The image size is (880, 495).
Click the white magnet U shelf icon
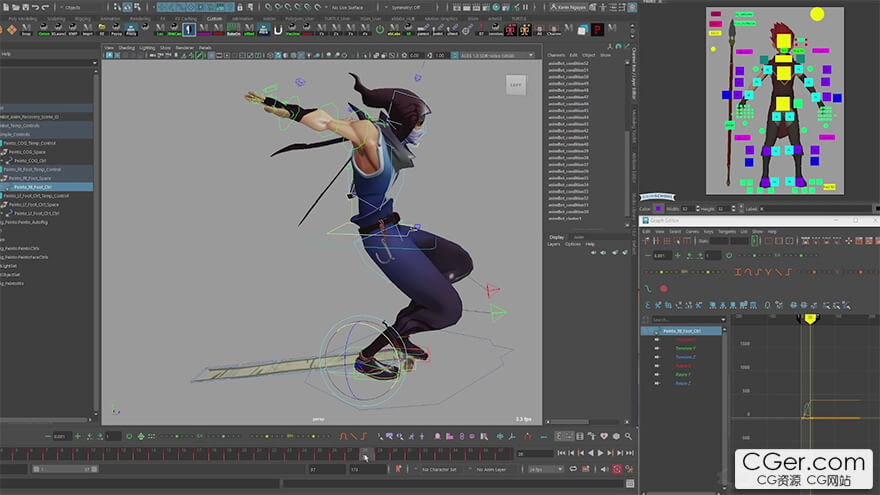(278, 29)
